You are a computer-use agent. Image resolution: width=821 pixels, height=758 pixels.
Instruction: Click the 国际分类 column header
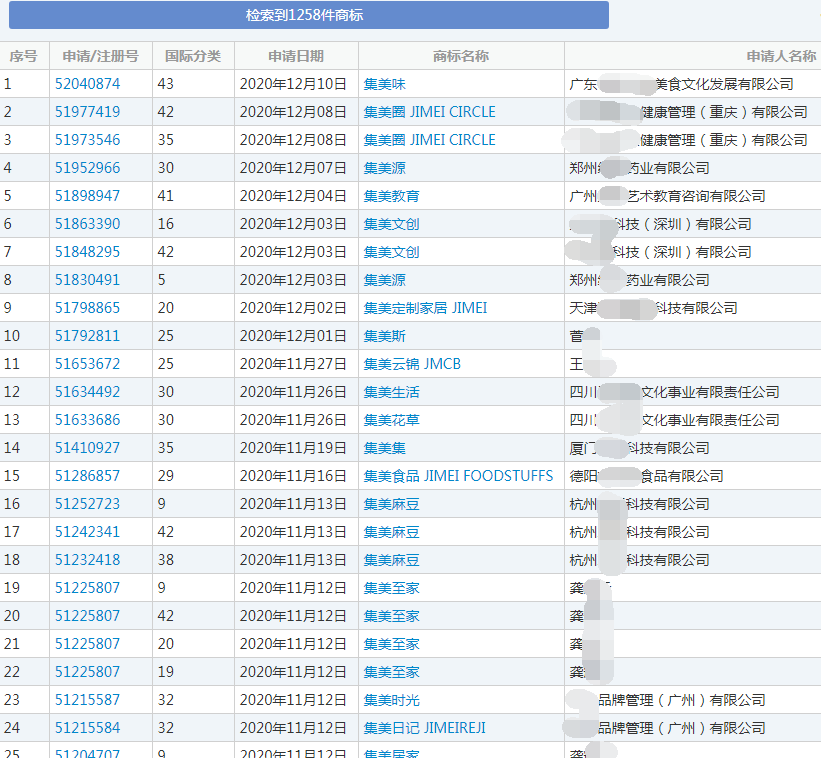(x=192, y=56)
